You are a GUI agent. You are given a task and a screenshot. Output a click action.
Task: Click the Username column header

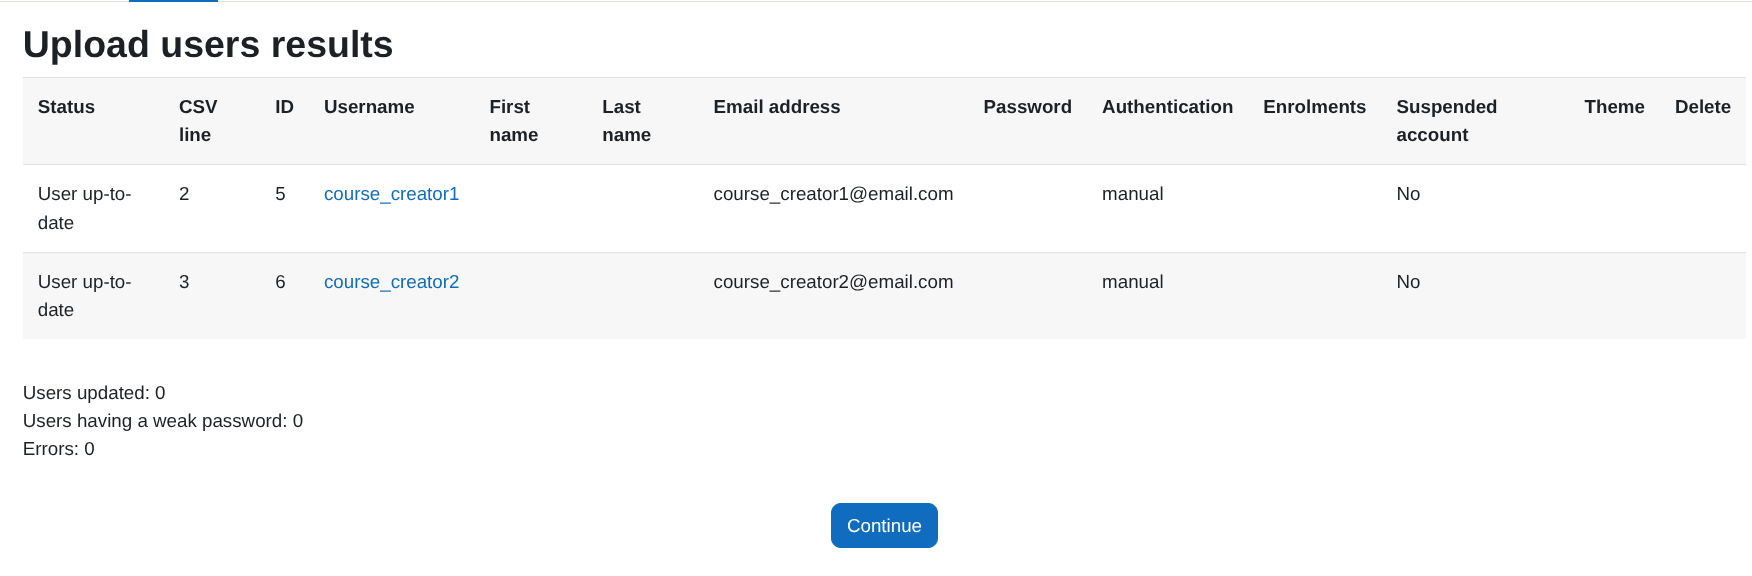(369, 107)
